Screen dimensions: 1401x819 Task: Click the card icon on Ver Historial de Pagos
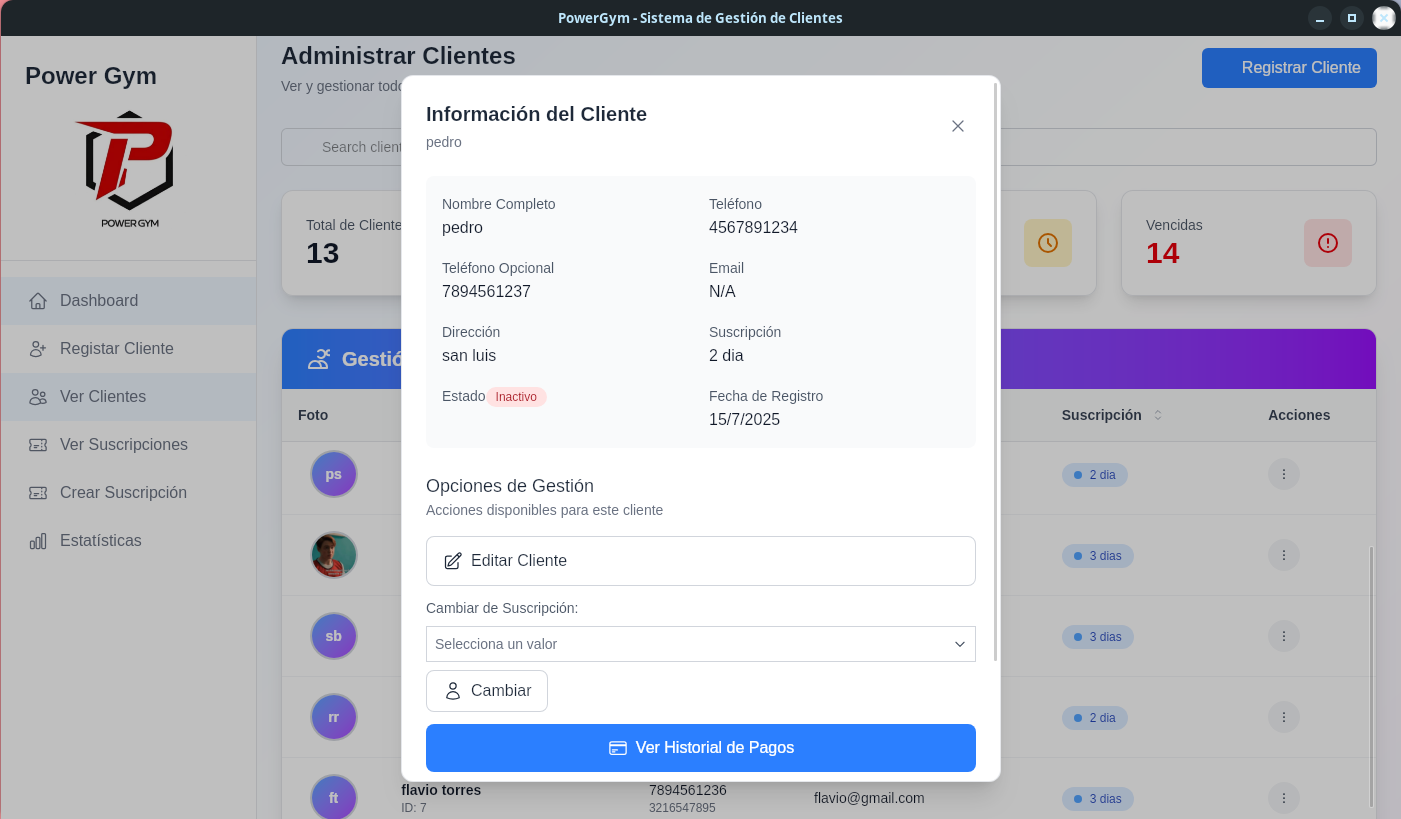(x=618, y=748)
